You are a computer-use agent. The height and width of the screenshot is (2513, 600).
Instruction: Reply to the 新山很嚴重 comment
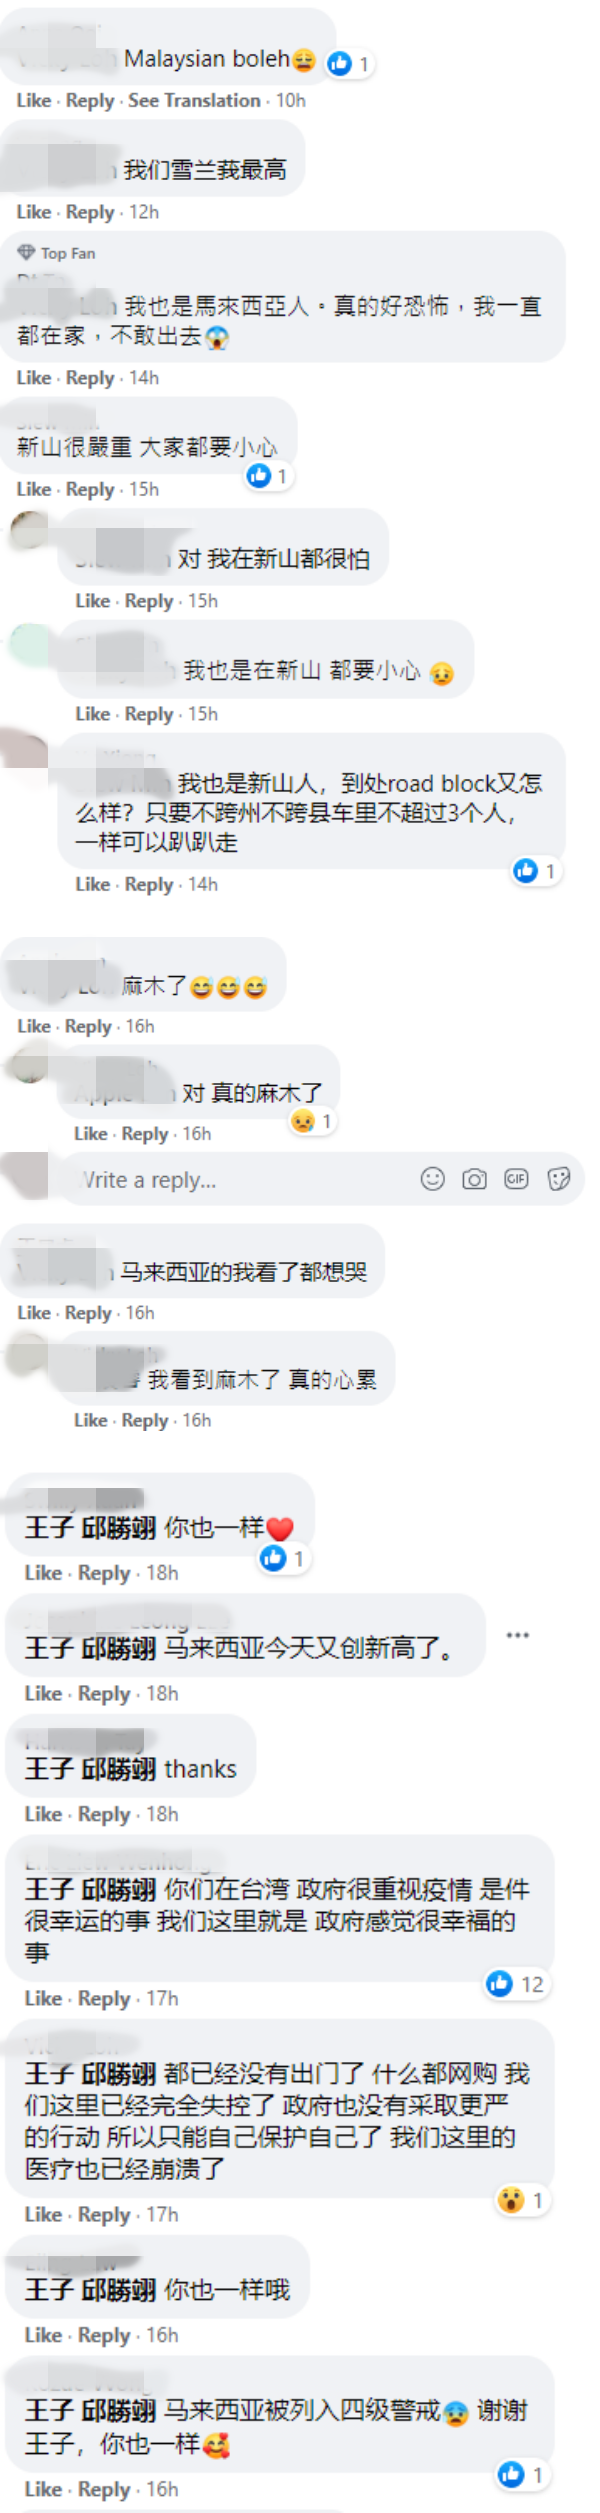[x=90, y=489]
